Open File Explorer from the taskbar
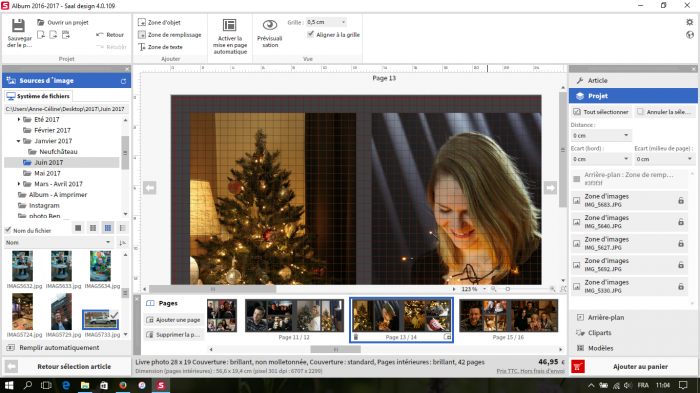The height and width of the screenshot is (393, 700). pos(85,385)
